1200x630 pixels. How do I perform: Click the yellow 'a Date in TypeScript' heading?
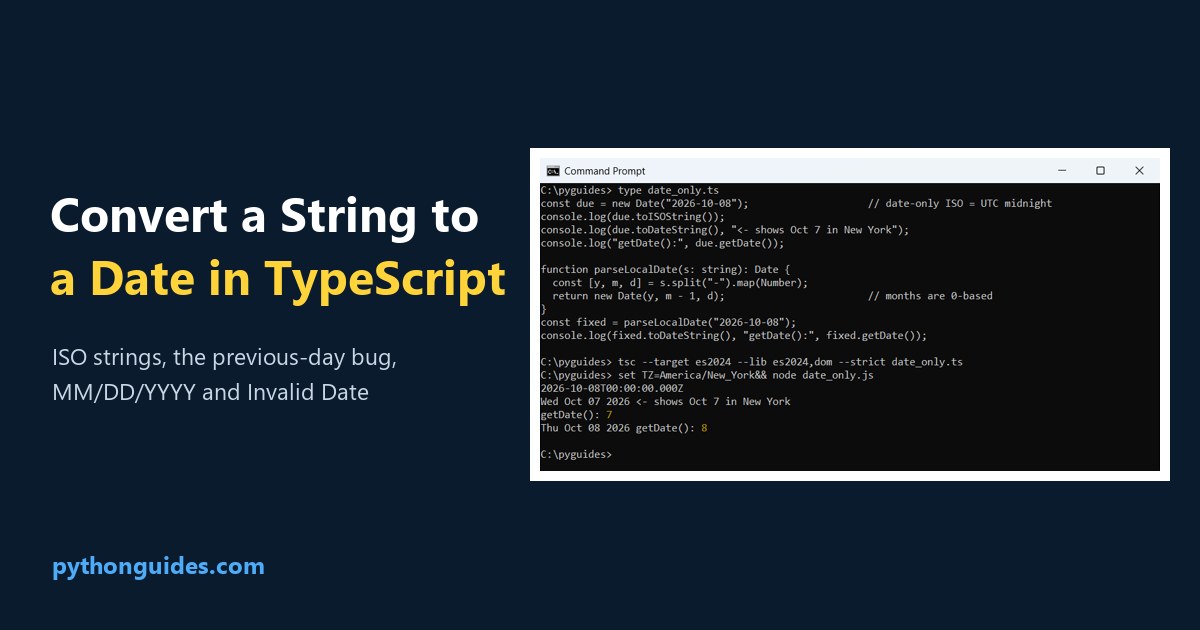(x=278, y=280)
